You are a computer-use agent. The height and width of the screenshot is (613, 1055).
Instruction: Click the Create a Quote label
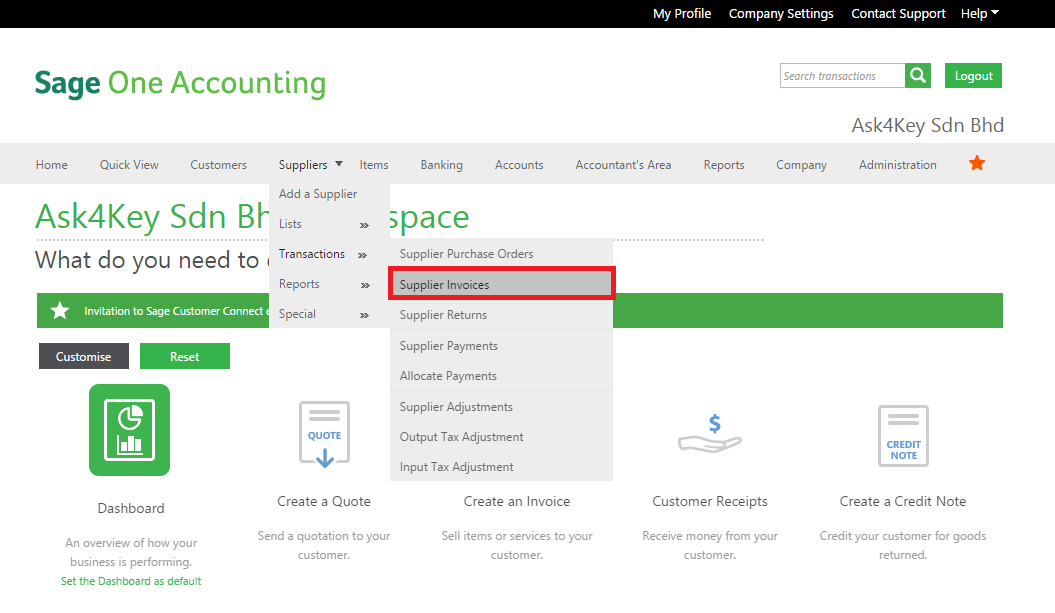click(324, 501)
